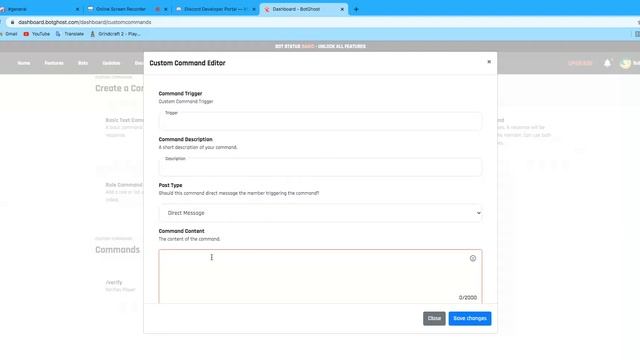Click the blue Save changes button
Viewport: 640px width, 360px height.
(470, 318)
